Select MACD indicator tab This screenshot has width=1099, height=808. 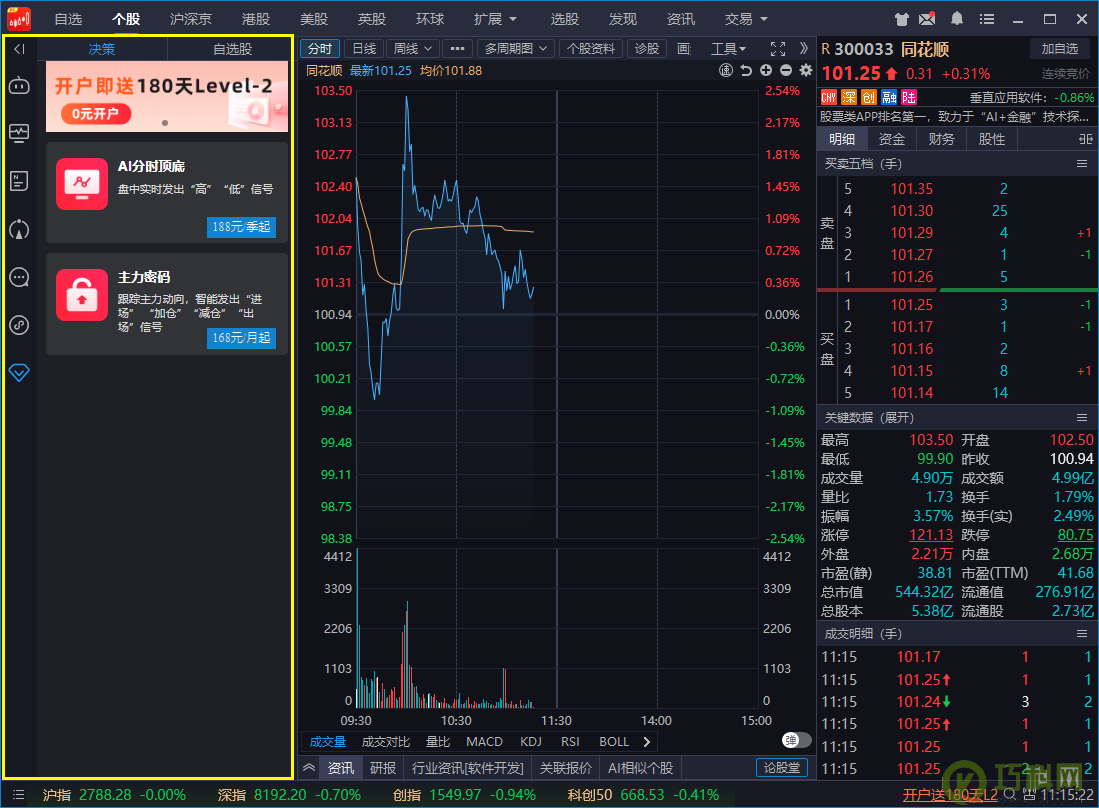click(484, 741)
